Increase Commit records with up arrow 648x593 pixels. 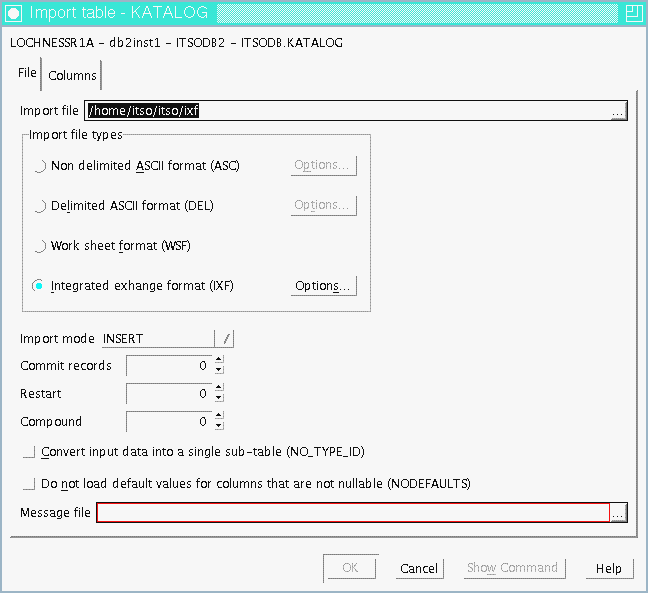pyautogui.click(x=219, y=361)
